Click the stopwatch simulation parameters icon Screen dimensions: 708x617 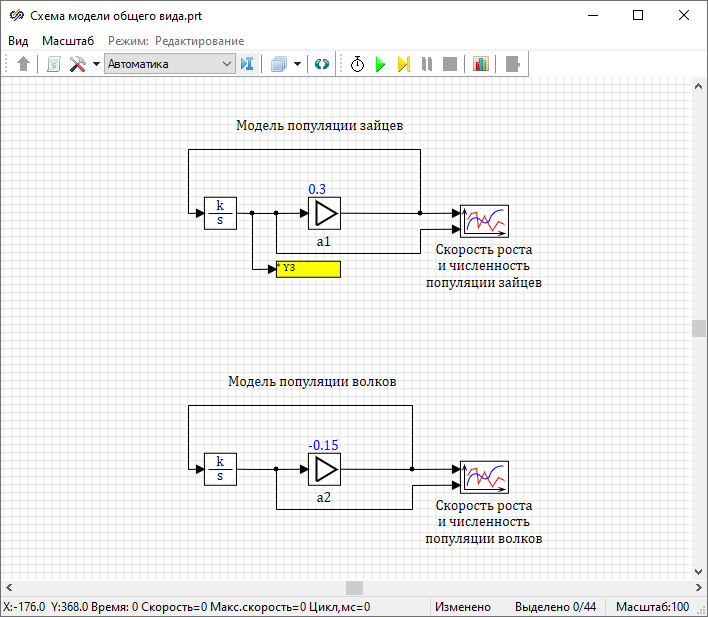pyautogui.click(x=357, y=64)
